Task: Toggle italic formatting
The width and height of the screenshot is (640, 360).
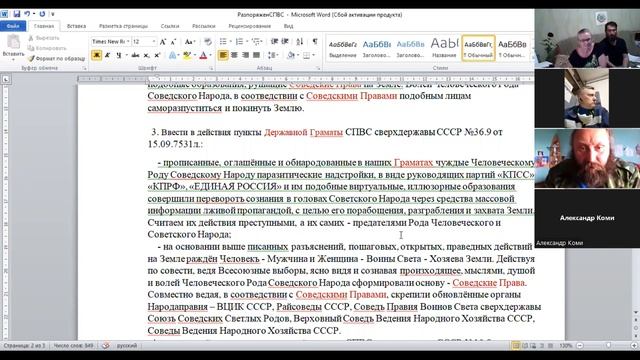Action: click(x=108, y=55)
